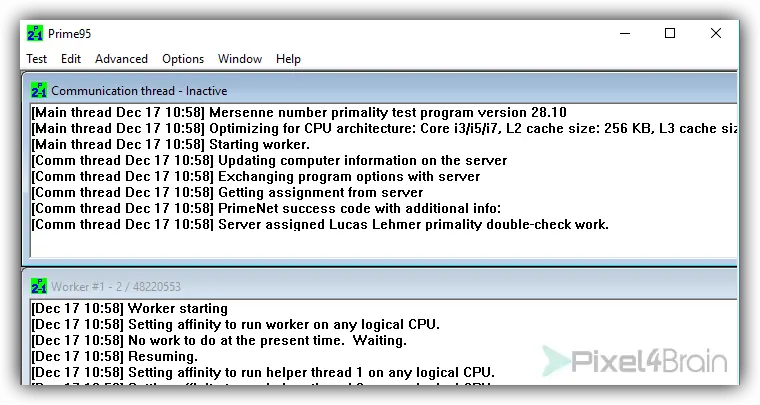
Task: Click the 'Exchanging program options with server' line
Action: 256,176
